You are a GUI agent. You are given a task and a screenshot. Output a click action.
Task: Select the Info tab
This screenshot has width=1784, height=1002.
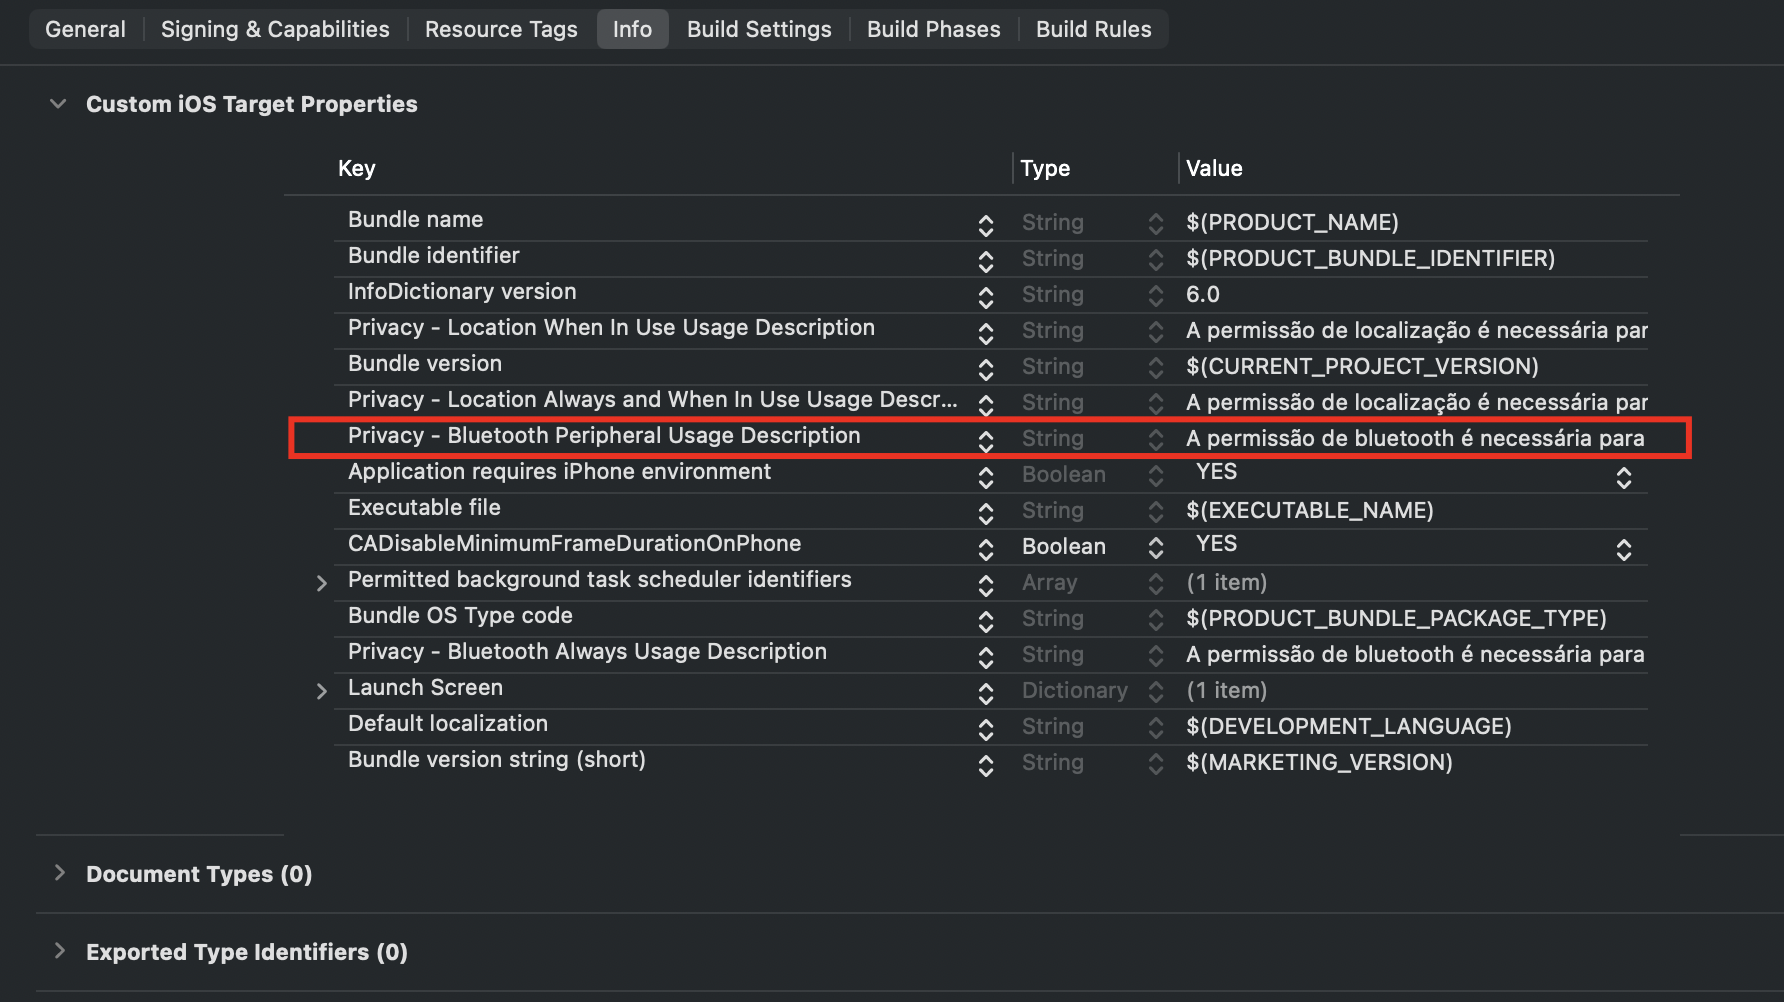click(x=632, y=29)
